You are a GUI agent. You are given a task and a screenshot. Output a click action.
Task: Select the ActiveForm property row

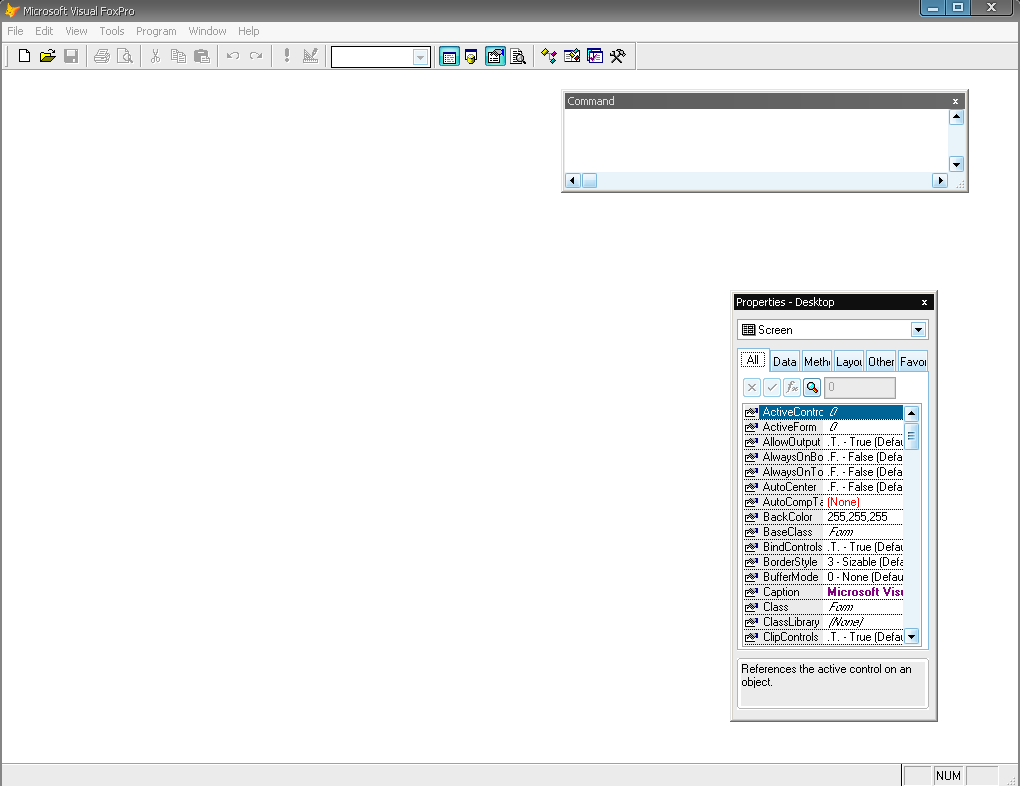pyautogui.click(x=824, y=427)
